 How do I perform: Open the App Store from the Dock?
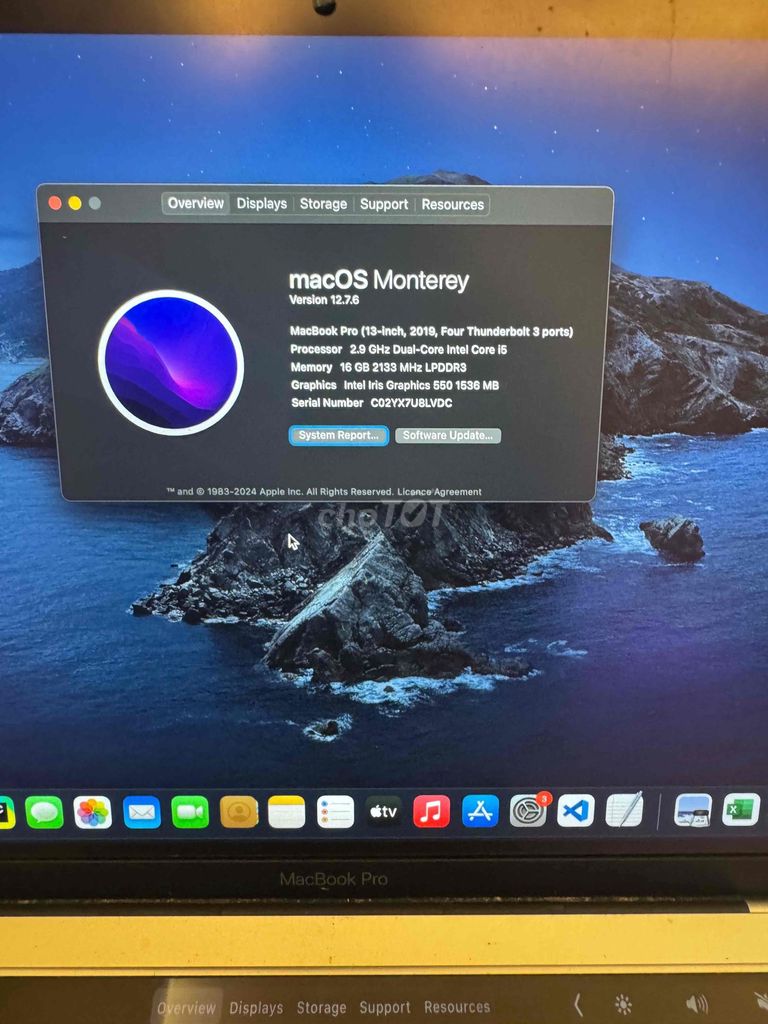click(480, 811)
